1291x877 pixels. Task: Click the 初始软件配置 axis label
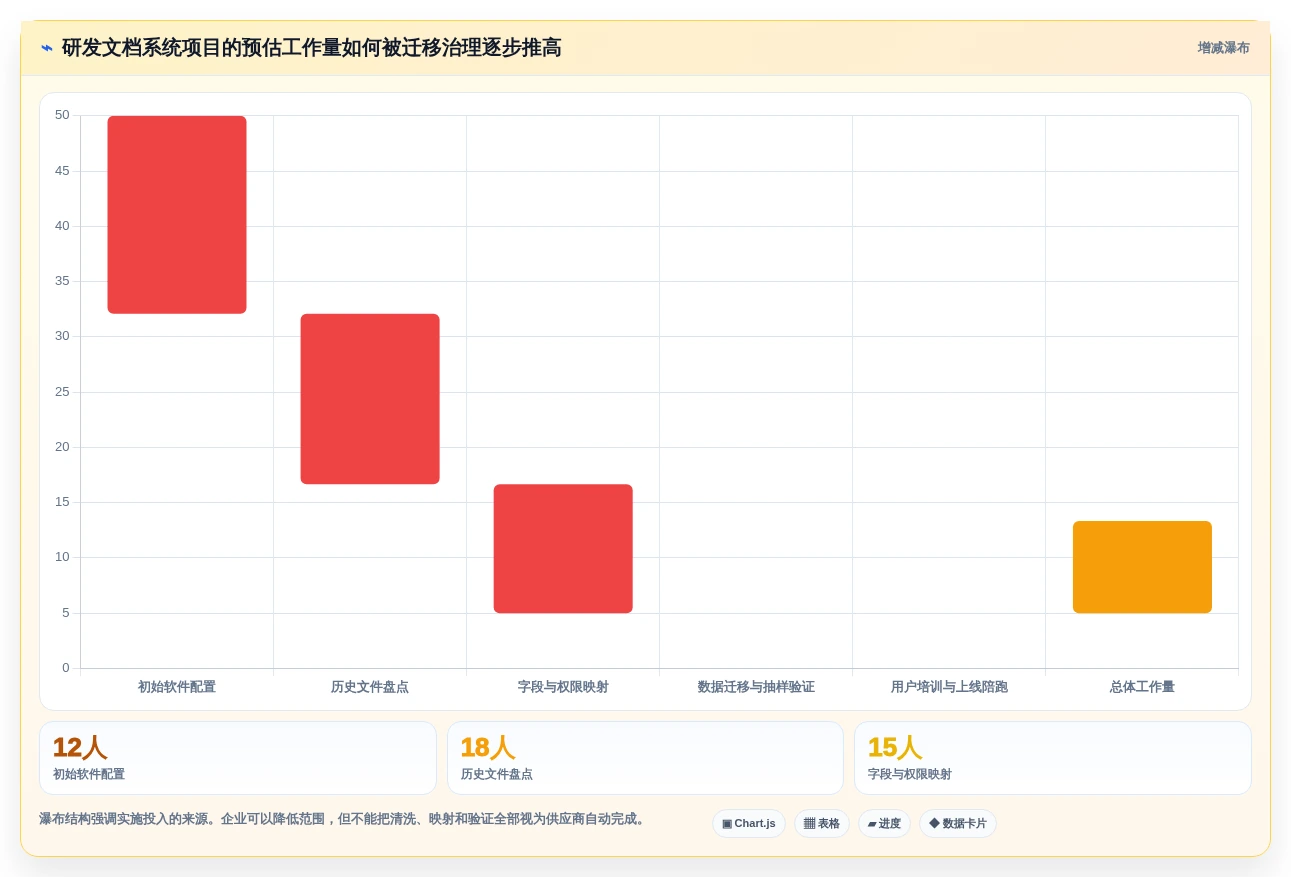(x=177, y=687)
